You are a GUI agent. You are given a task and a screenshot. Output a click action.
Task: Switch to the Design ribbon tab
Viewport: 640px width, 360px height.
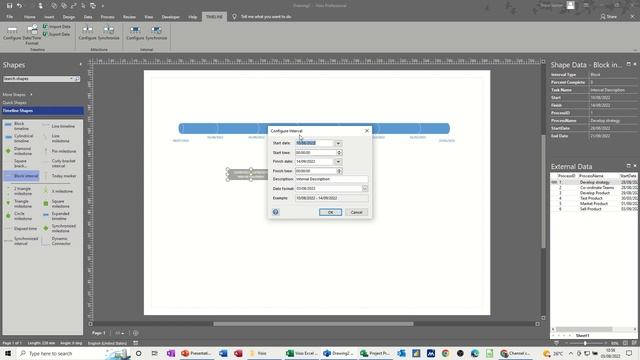(69, 17)
